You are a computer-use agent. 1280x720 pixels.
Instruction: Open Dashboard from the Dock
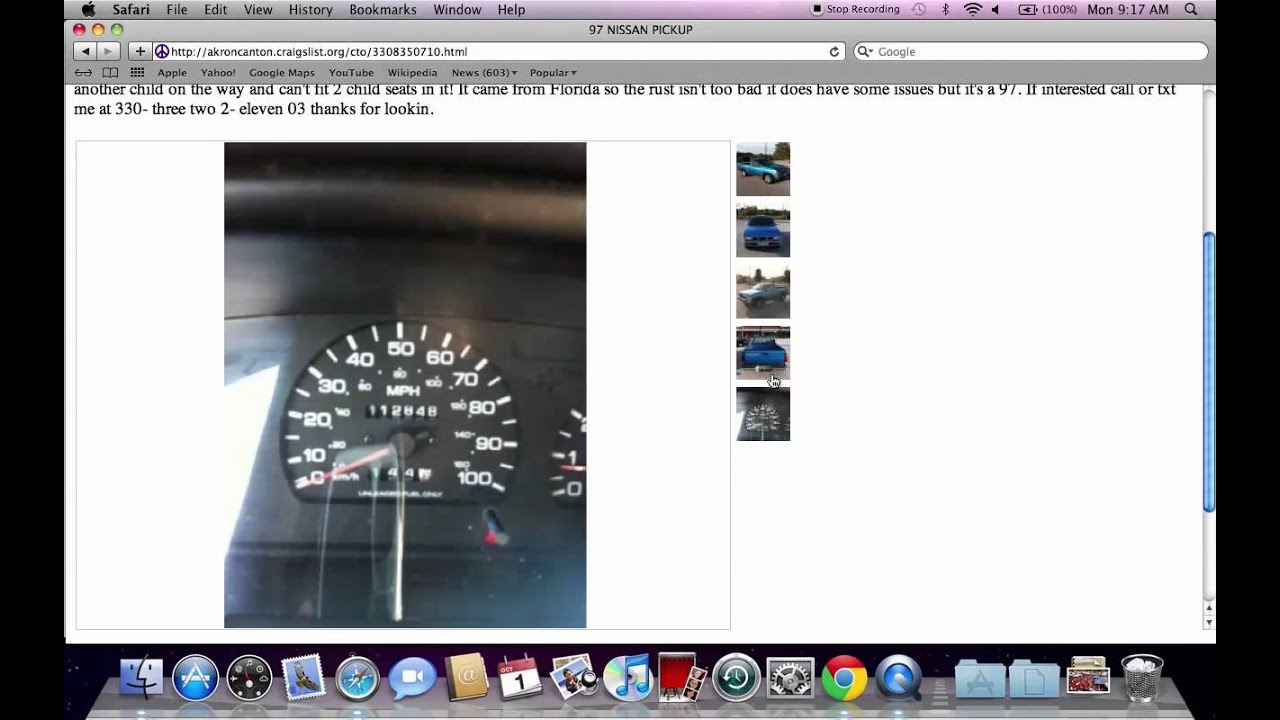click(249, 678)
